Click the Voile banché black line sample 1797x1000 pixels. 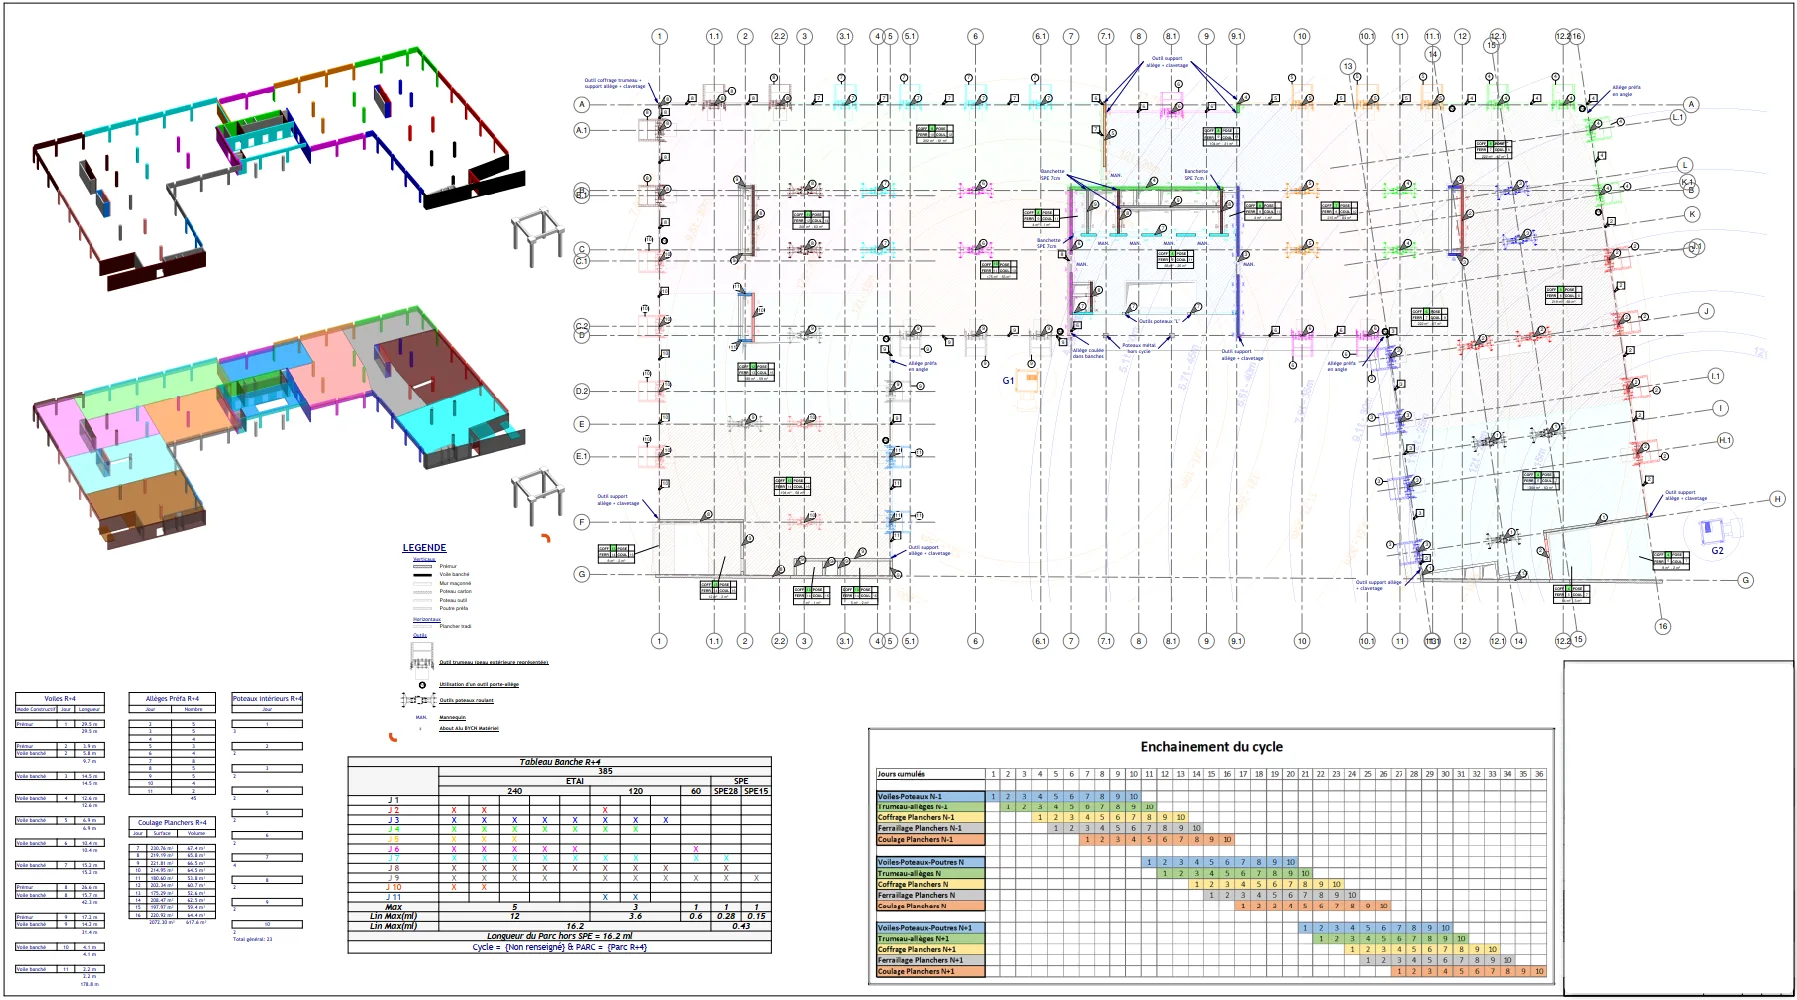pos(423,575)
